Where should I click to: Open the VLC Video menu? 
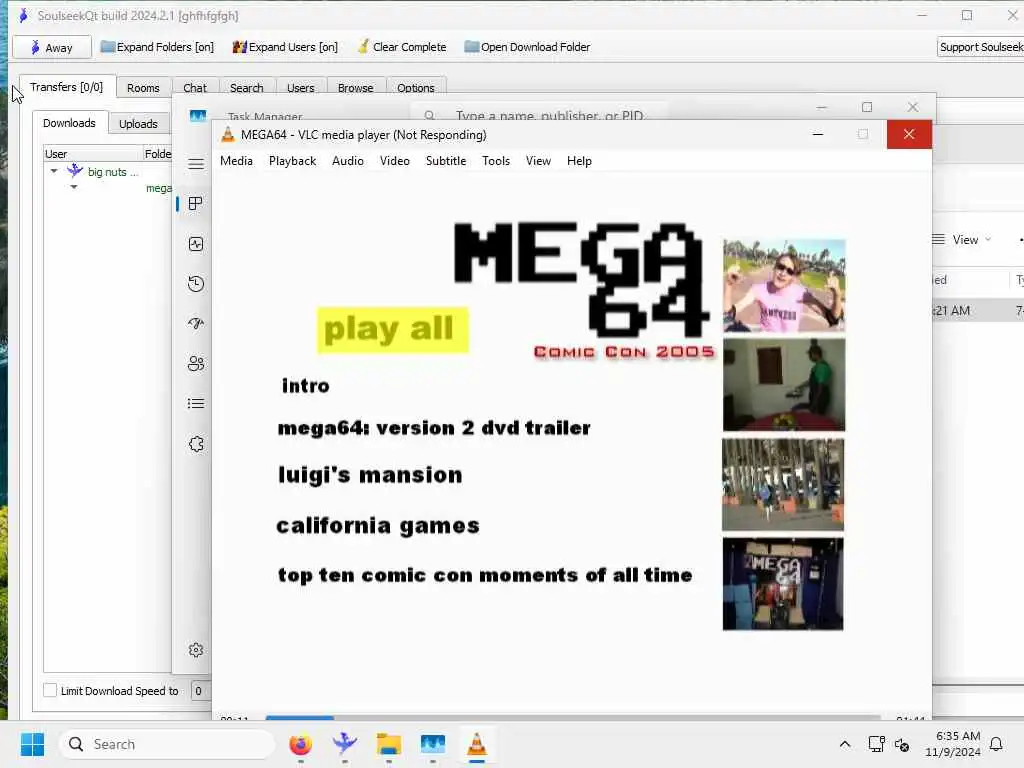[394, 161]
